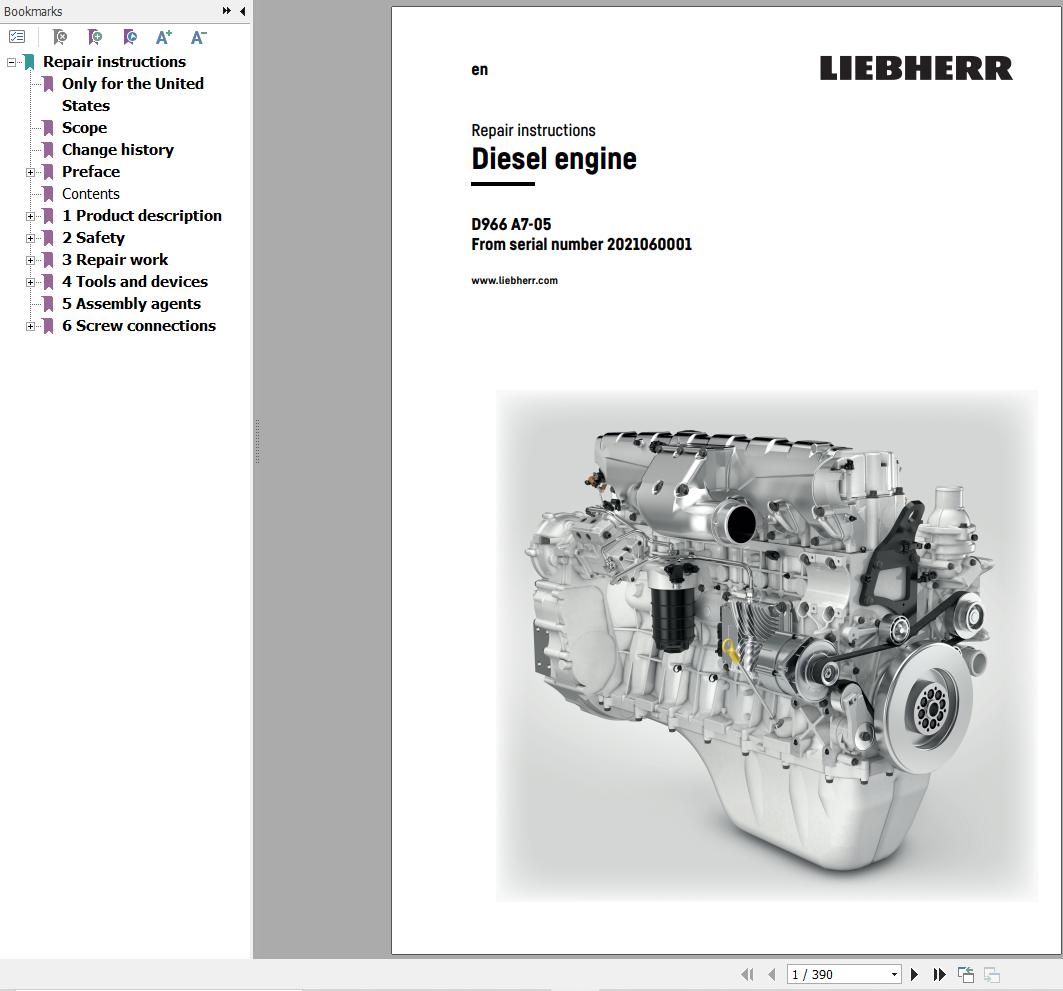The image size is (1063, 991).
Task: Click the previous view icon
Action: [965, 973]
